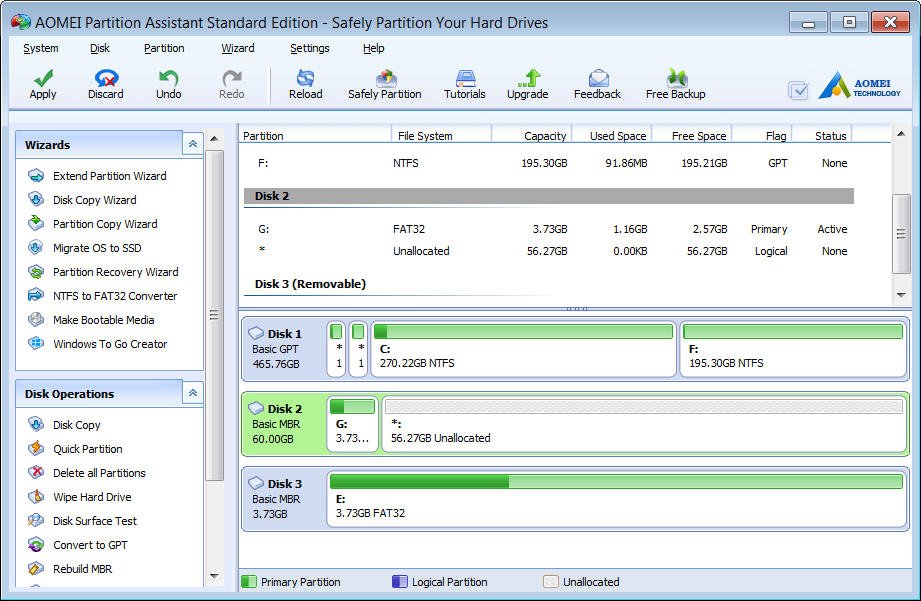Choose Wipe Hard Drive operation
The width and height of the screenshot is (921, 601).
[x=92, y=497]
